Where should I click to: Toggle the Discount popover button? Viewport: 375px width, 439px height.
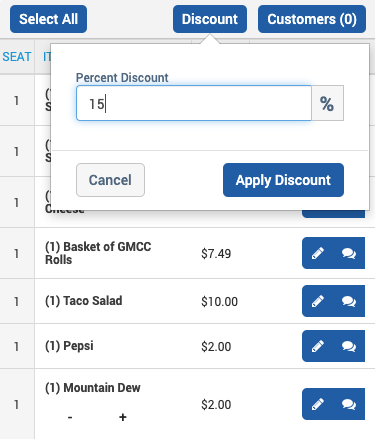(210, 19)
